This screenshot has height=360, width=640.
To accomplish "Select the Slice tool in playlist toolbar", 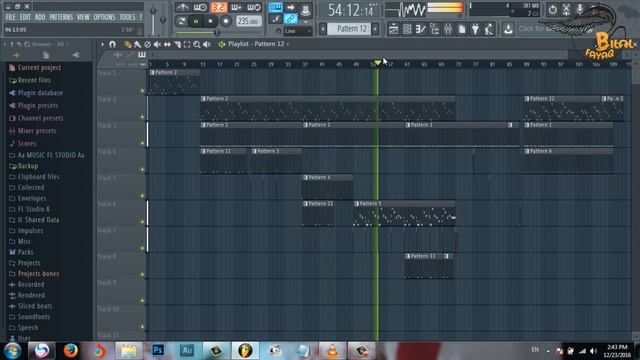I will point(177,44).
